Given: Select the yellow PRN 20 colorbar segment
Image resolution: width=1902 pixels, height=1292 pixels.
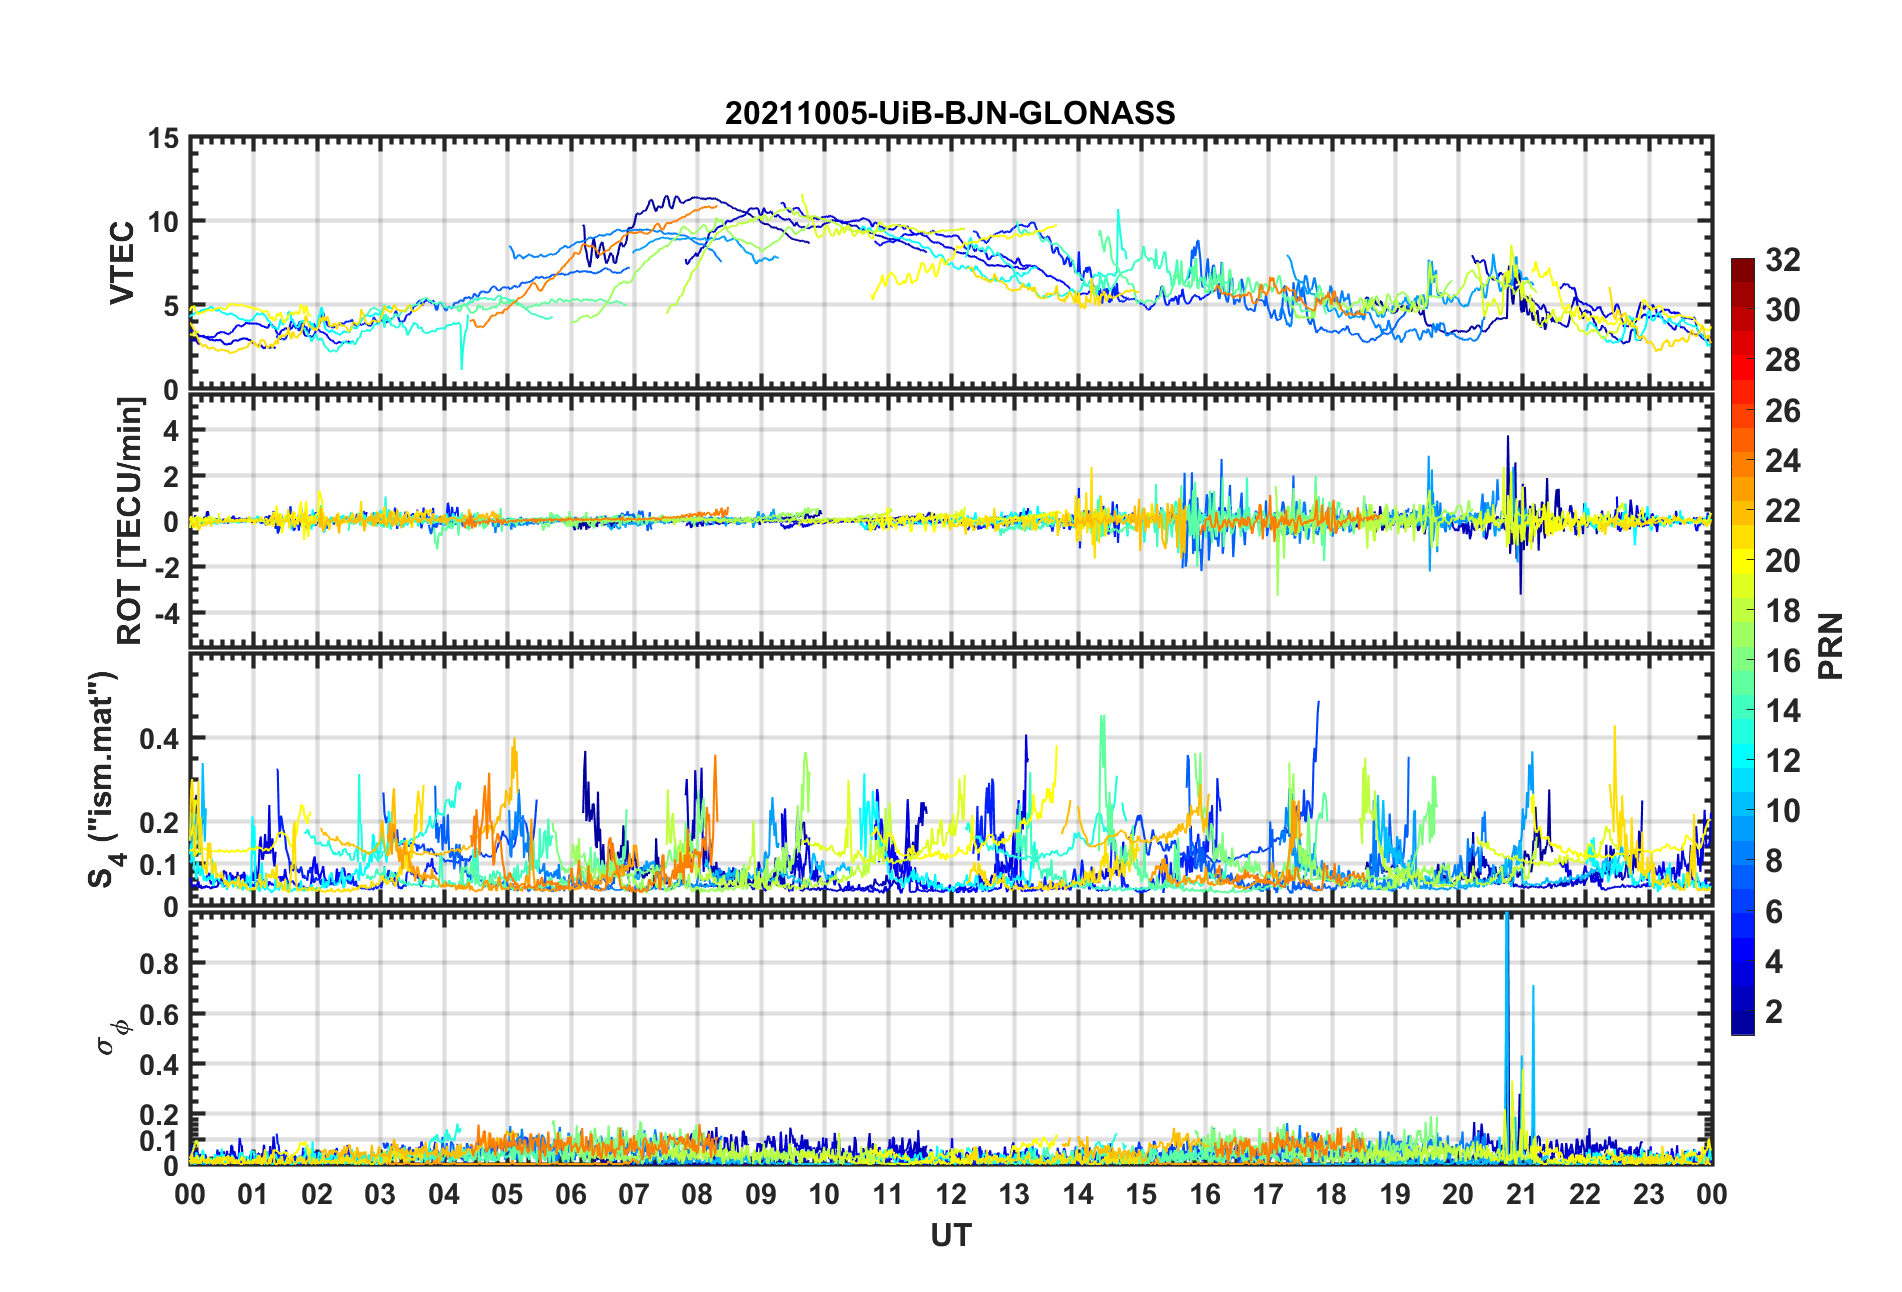Looking at the screenshot, I should tap(1743, 561).
